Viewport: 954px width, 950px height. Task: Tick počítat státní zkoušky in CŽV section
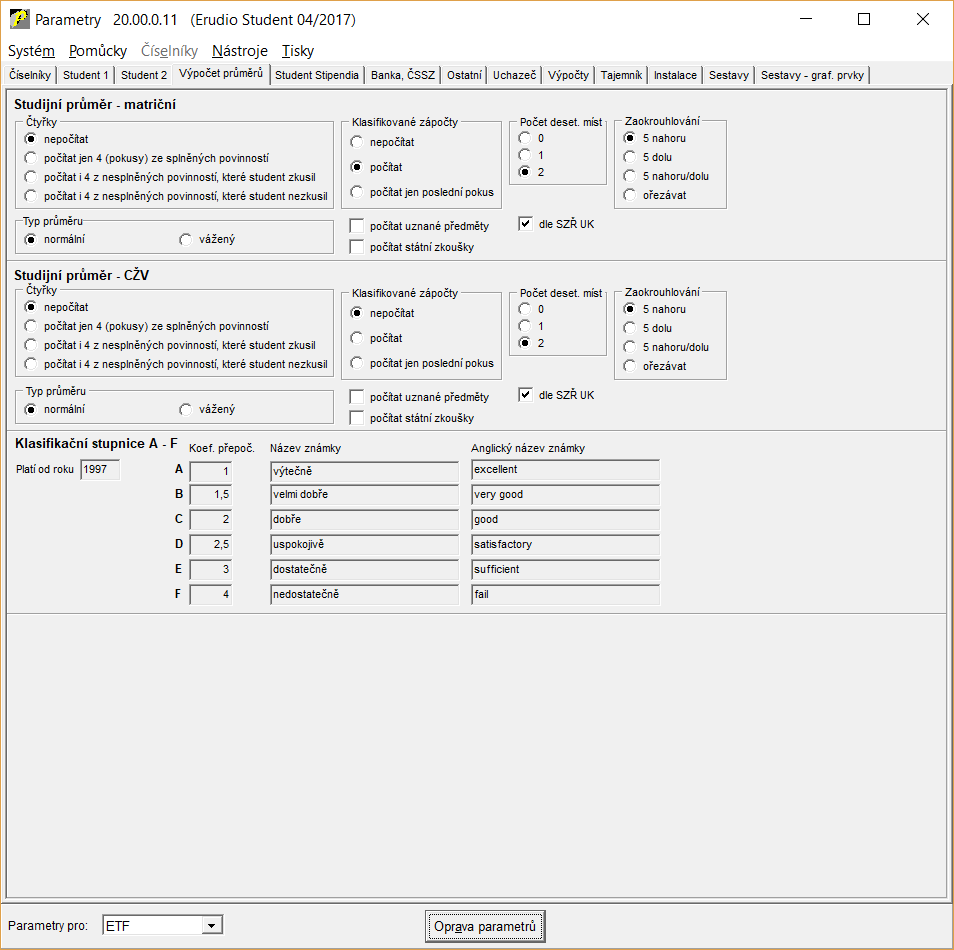click(357, 418)
